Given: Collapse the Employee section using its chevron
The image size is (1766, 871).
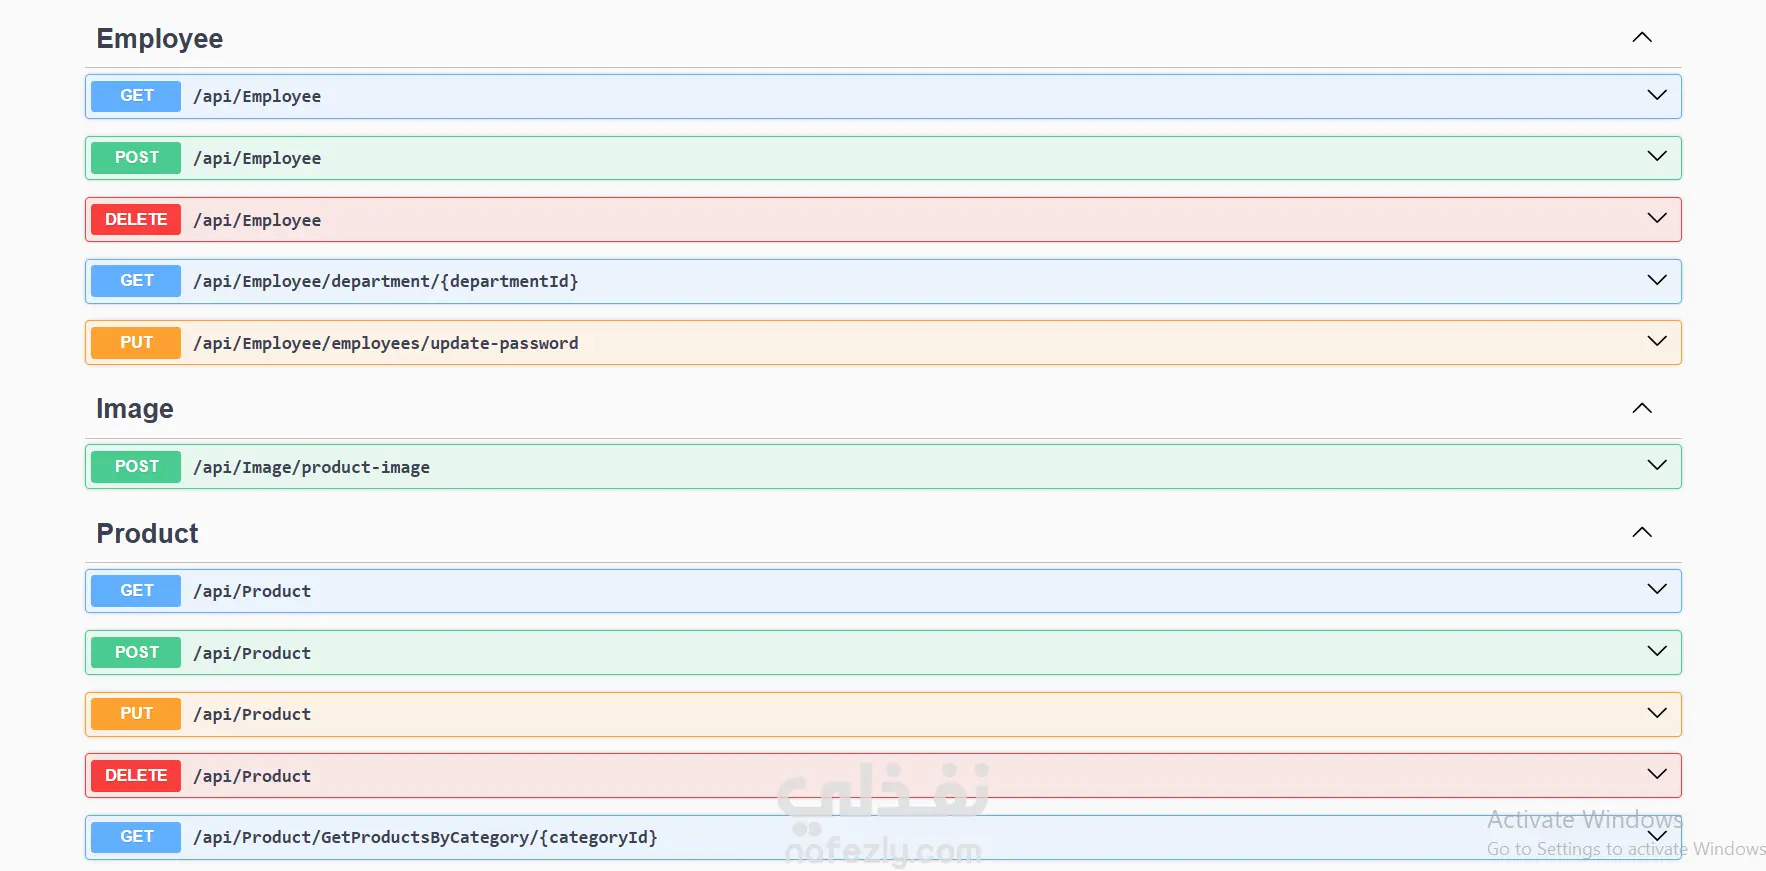Looking at the screenshot, I should 1642,38.
